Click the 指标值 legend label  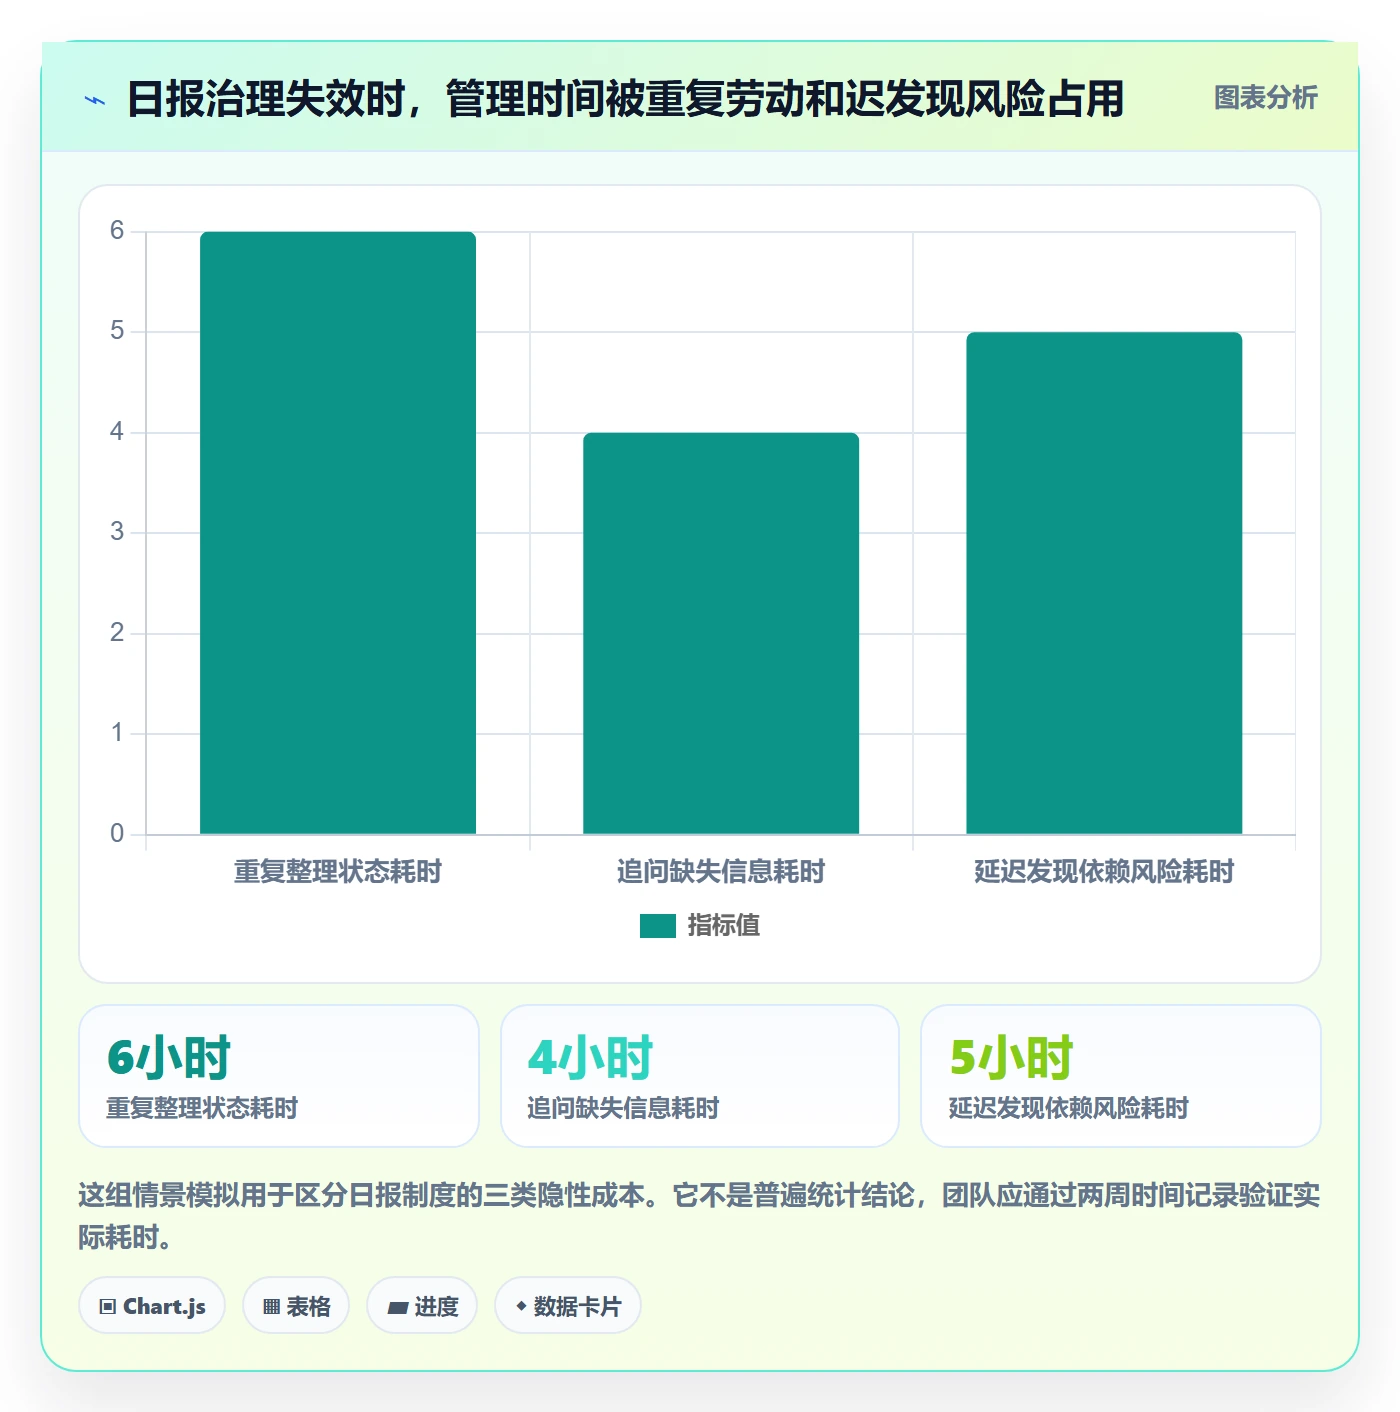coord(723,926)
